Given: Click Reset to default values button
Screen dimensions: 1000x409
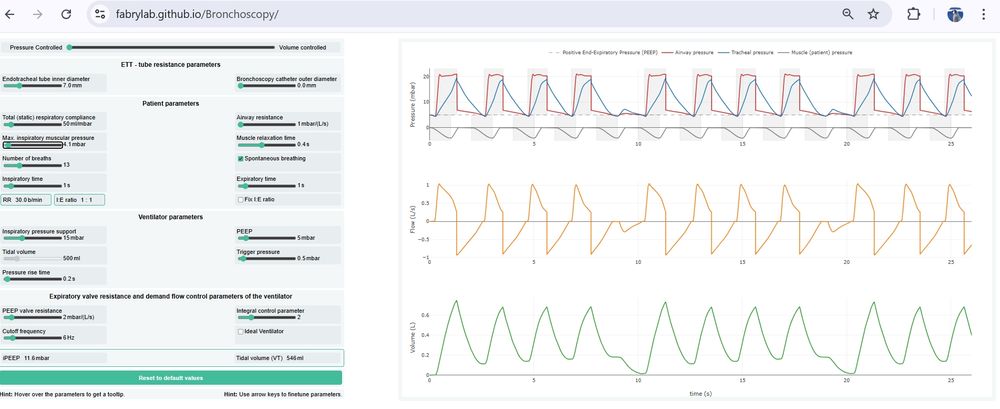Looking at the screenshot, I should click(x=171, y=378).
